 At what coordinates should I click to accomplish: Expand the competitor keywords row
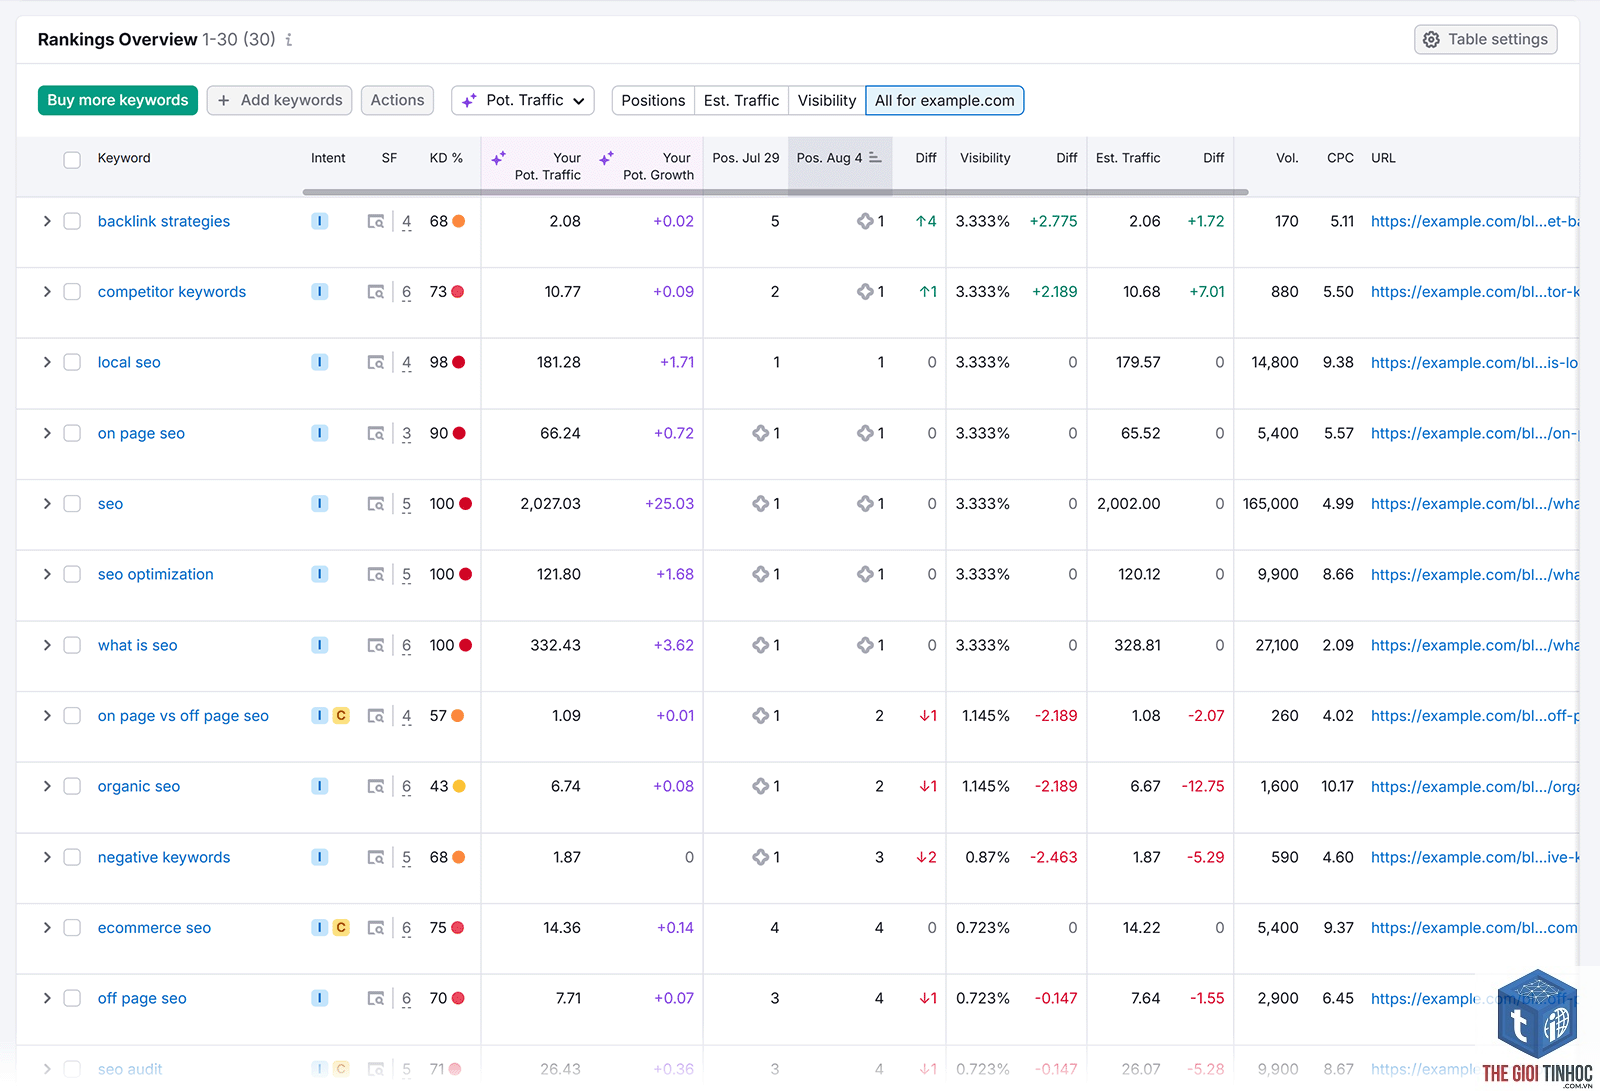tap(46, 292)
